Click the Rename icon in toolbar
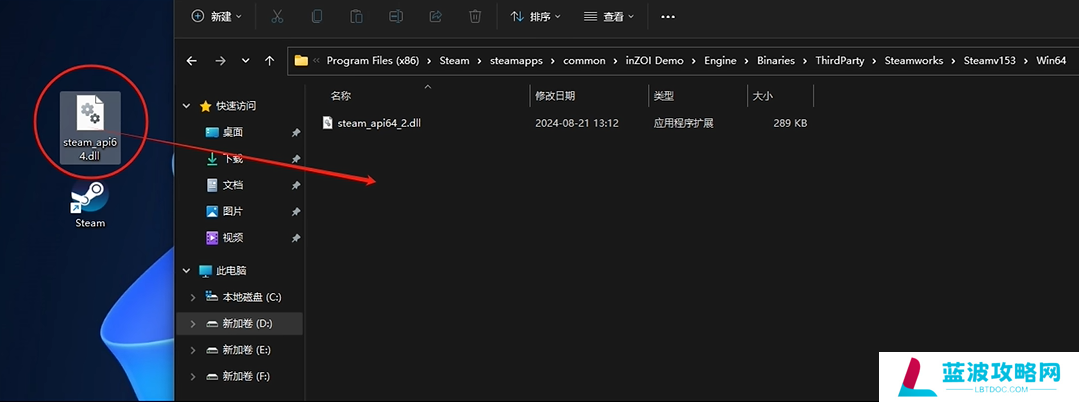1079x402 pixels. pyautogui.click(x=396, y=17)
